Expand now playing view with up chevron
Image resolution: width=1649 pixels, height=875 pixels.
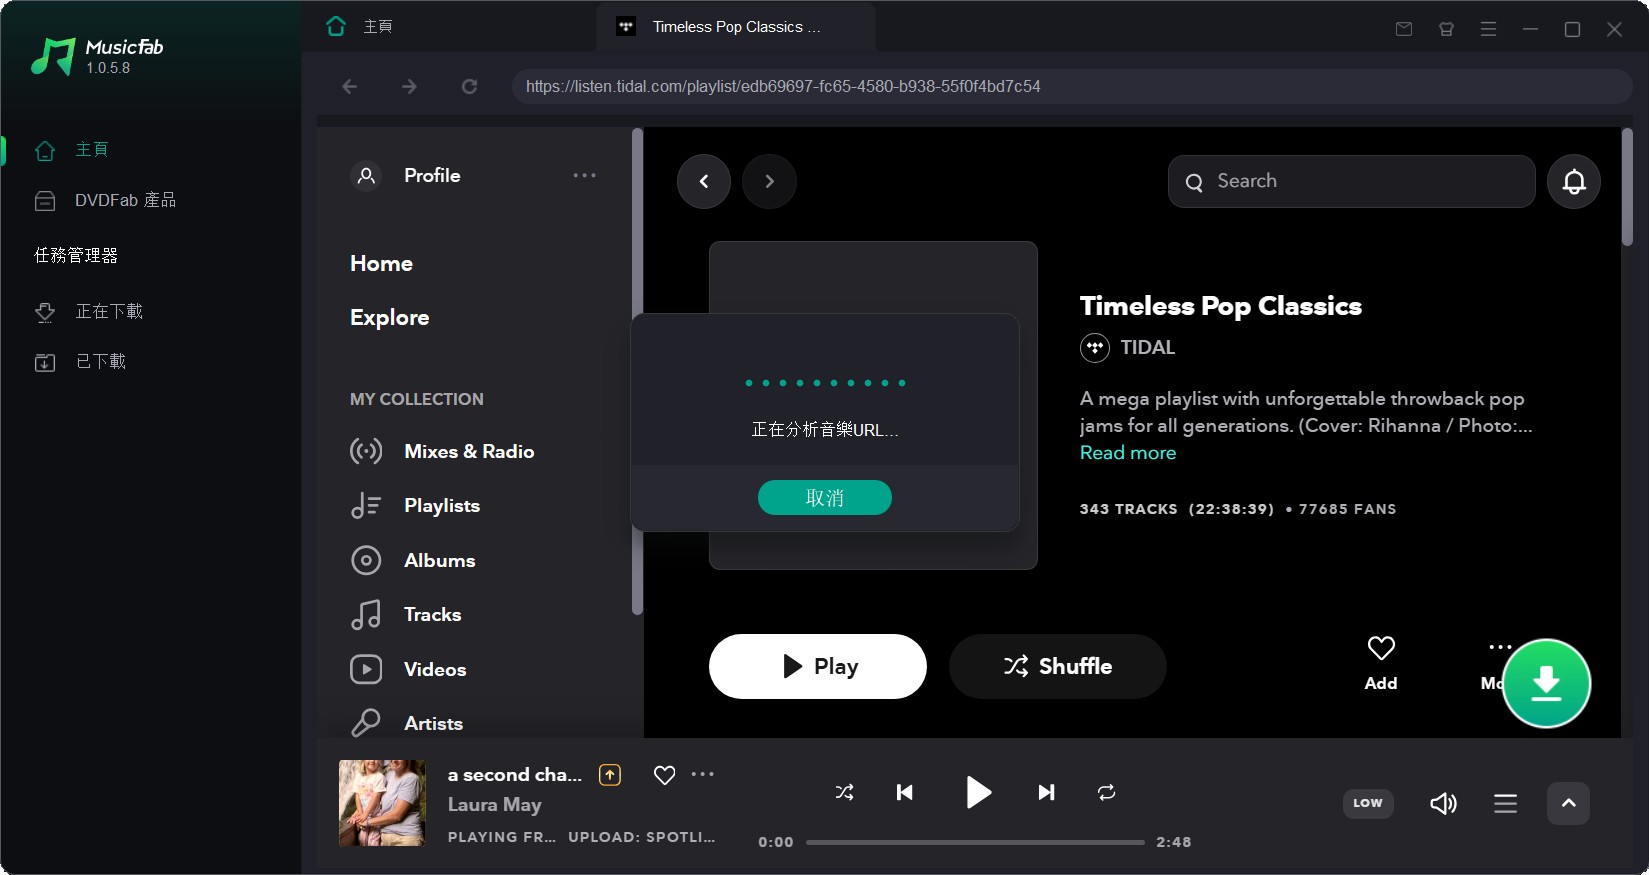click(x=1568, y=803)
